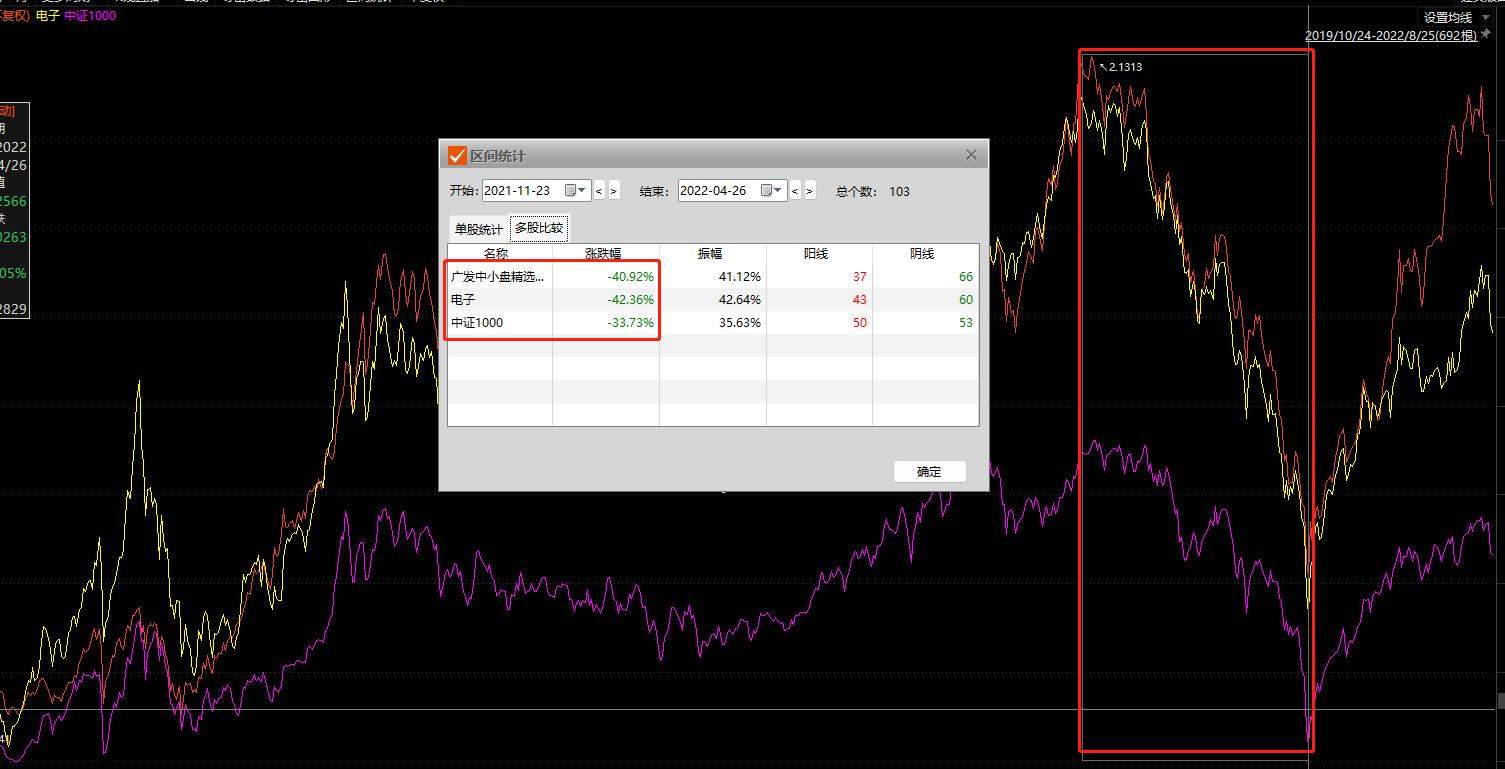Click the 35.63% 振幅 value
Viewport: 1505px width, 769px height.
coord(739,322)
